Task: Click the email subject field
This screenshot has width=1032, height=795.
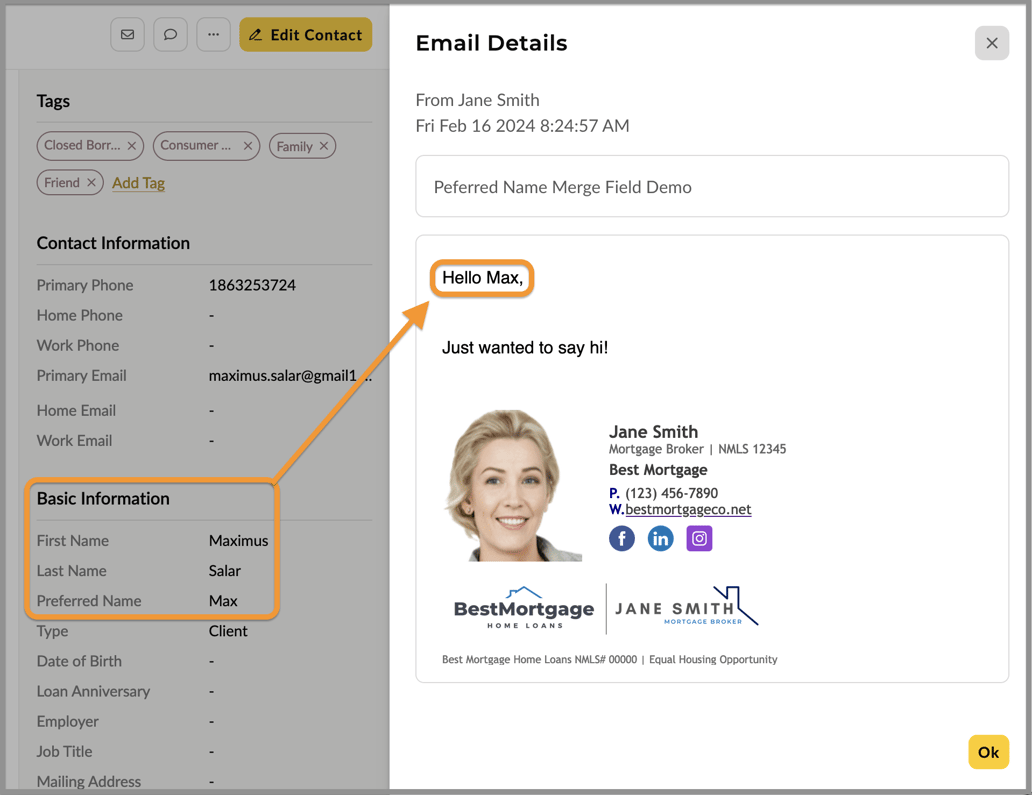Action: 711,187
